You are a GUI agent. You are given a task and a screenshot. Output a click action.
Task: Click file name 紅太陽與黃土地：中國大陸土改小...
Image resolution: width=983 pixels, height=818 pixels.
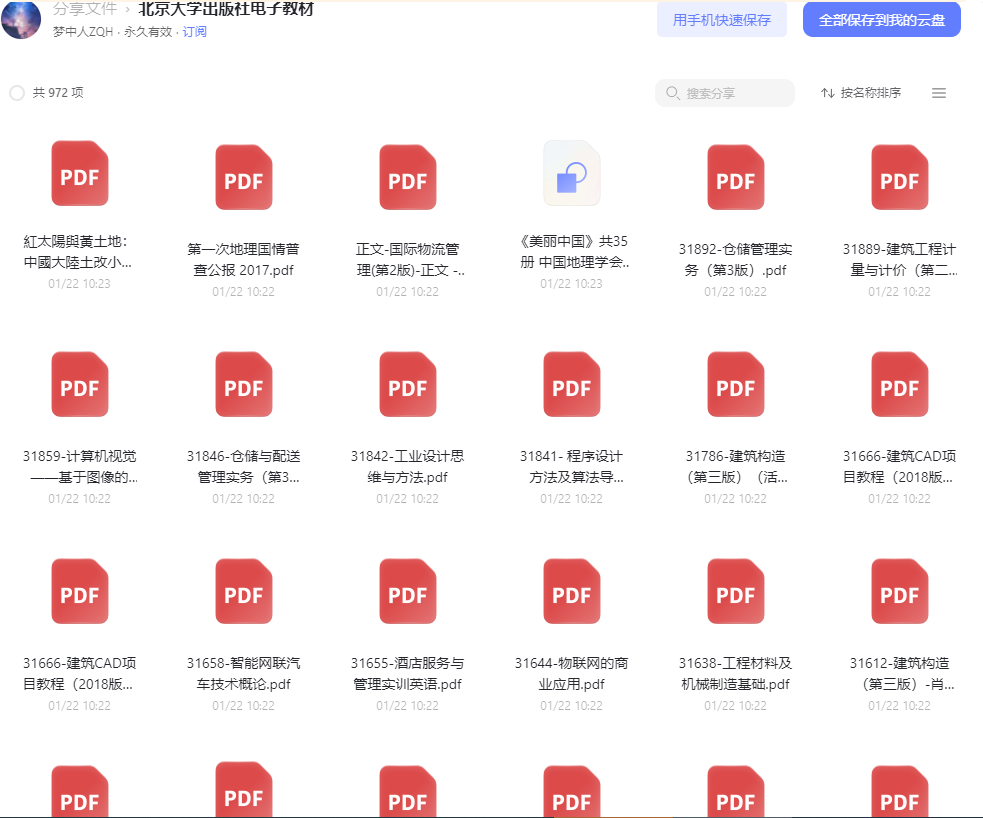pyautogui.click(x=78, y=251)
